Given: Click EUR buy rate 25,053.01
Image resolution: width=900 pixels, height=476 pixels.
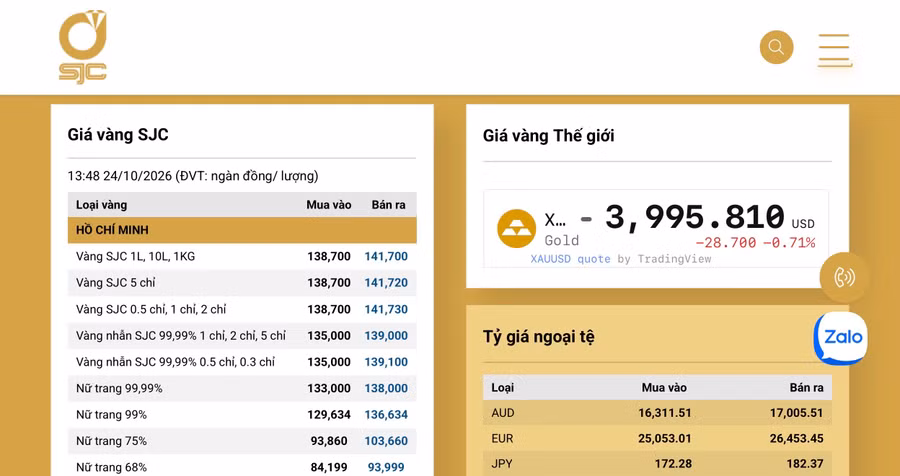Looking at the screenshot, I should pos(665,439).
